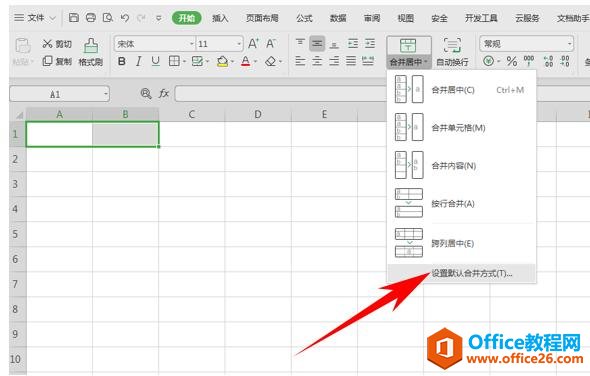Cut selection with 剪切
Image resolution: width=590 pixels, height=376 pixels.
[57, 44]
